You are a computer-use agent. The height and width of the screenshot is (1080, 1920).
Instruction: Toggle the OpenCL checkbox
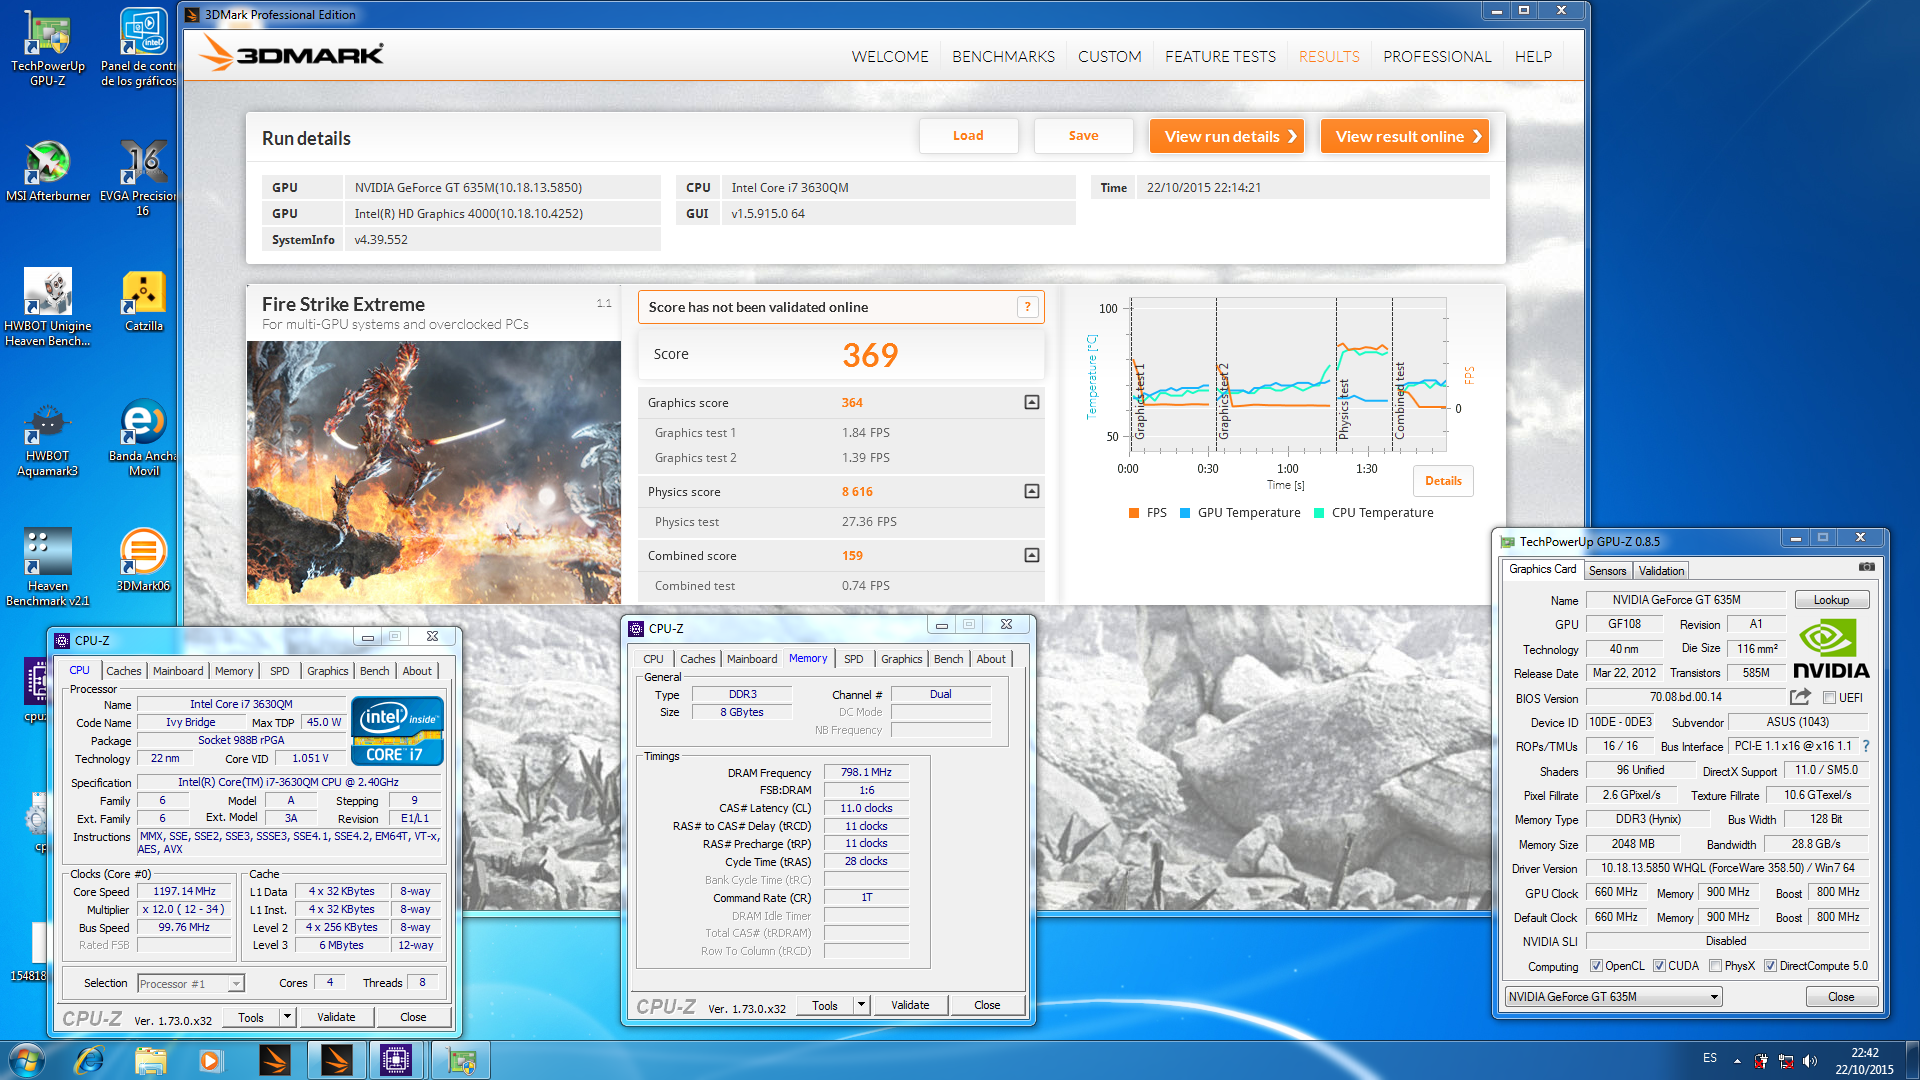pos(1596,966)
